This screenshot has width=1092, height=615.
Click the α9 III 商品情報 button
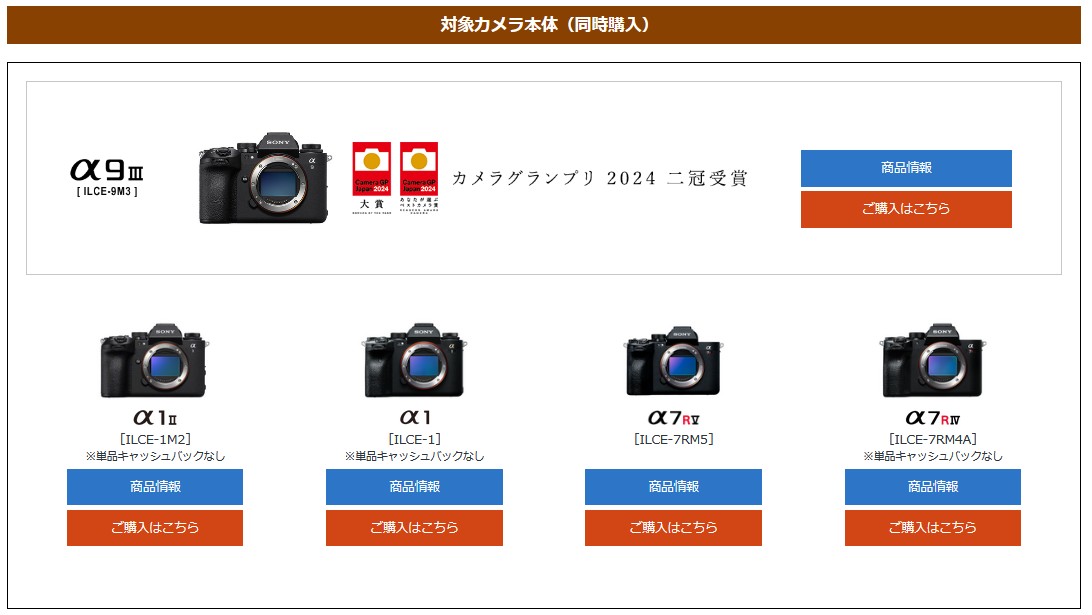tap(905, 168)
